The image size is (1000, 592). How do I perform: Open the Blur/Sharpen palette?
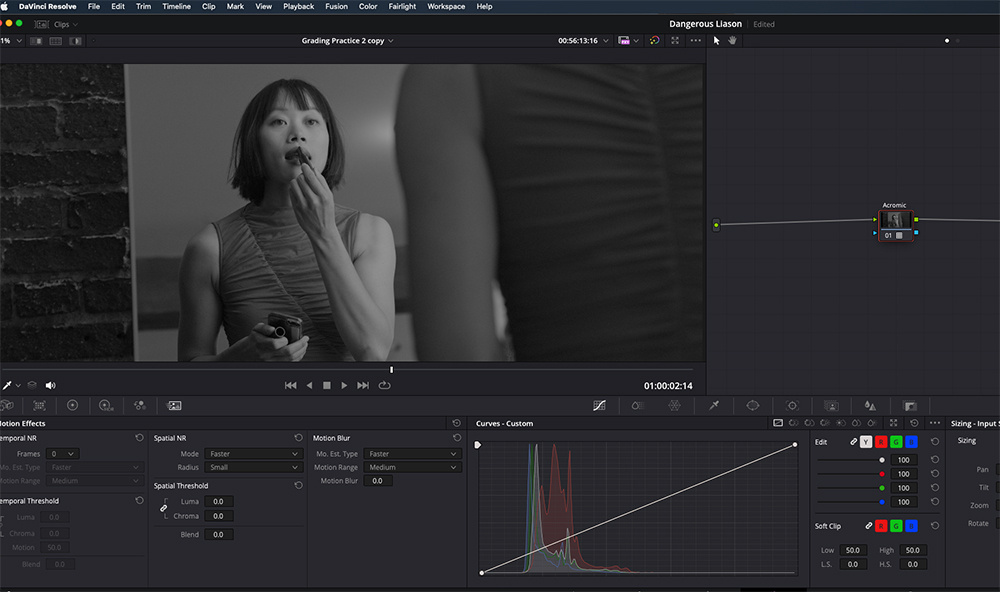pos(870,406)
